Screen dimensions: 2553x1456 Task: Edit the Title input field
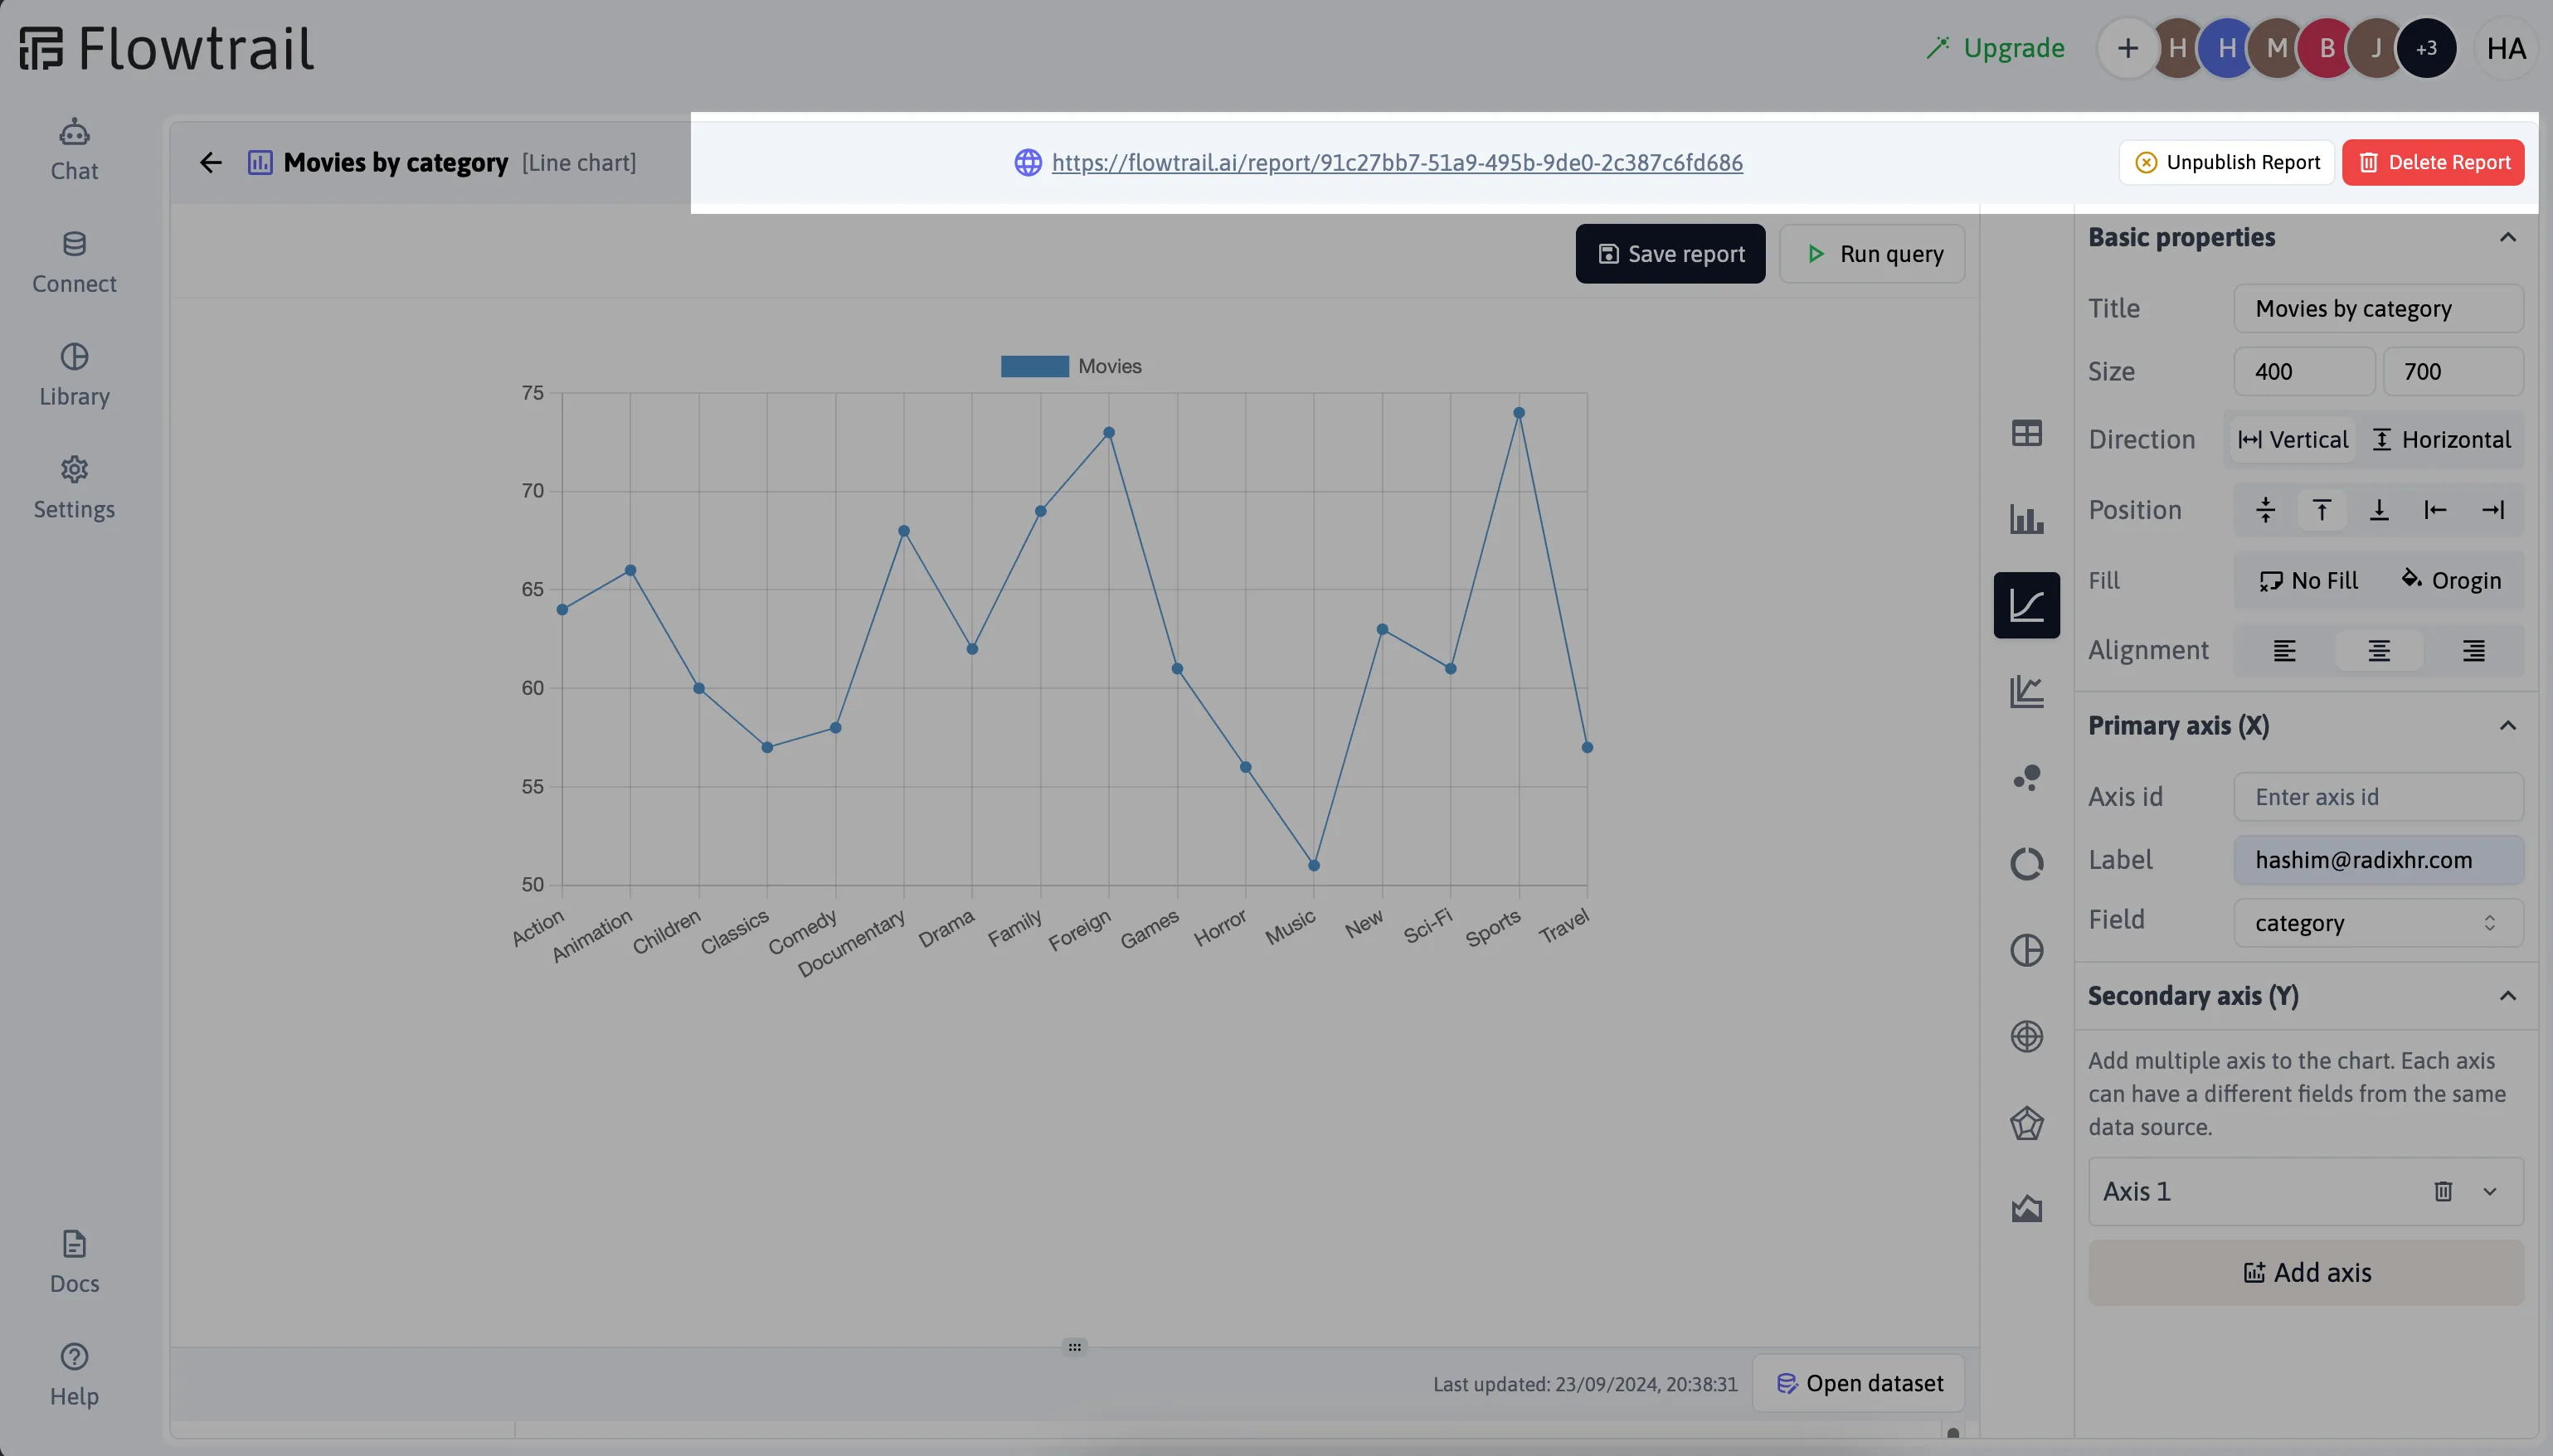(x=2378, y=308)
